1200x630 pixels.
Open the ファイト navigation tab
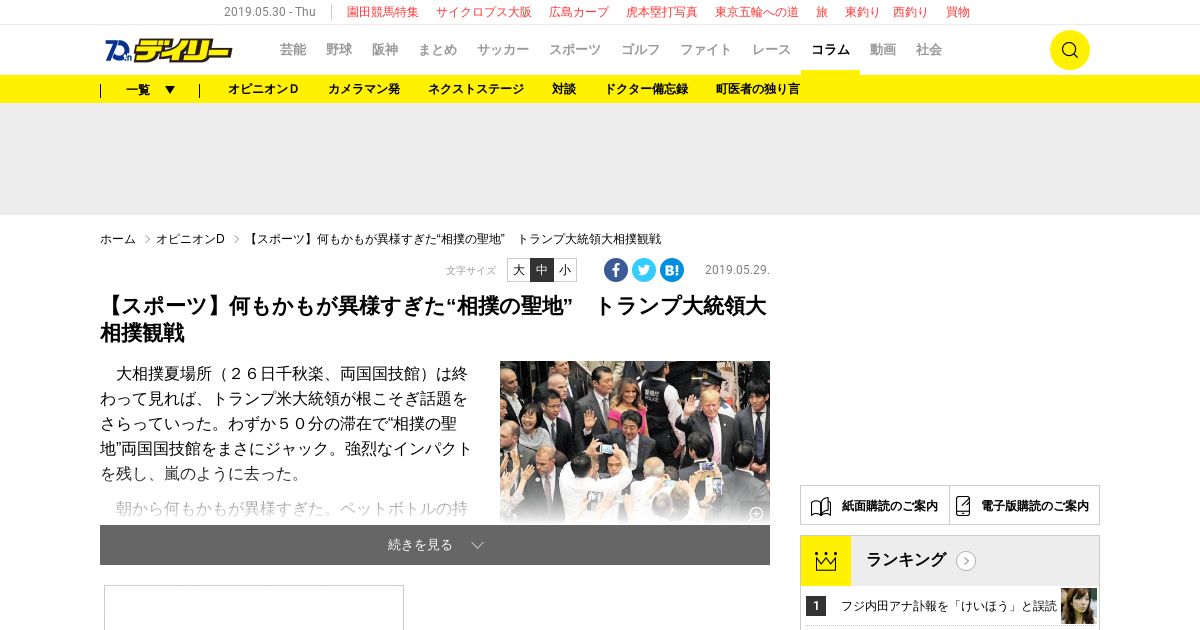[x=706, y=50]
